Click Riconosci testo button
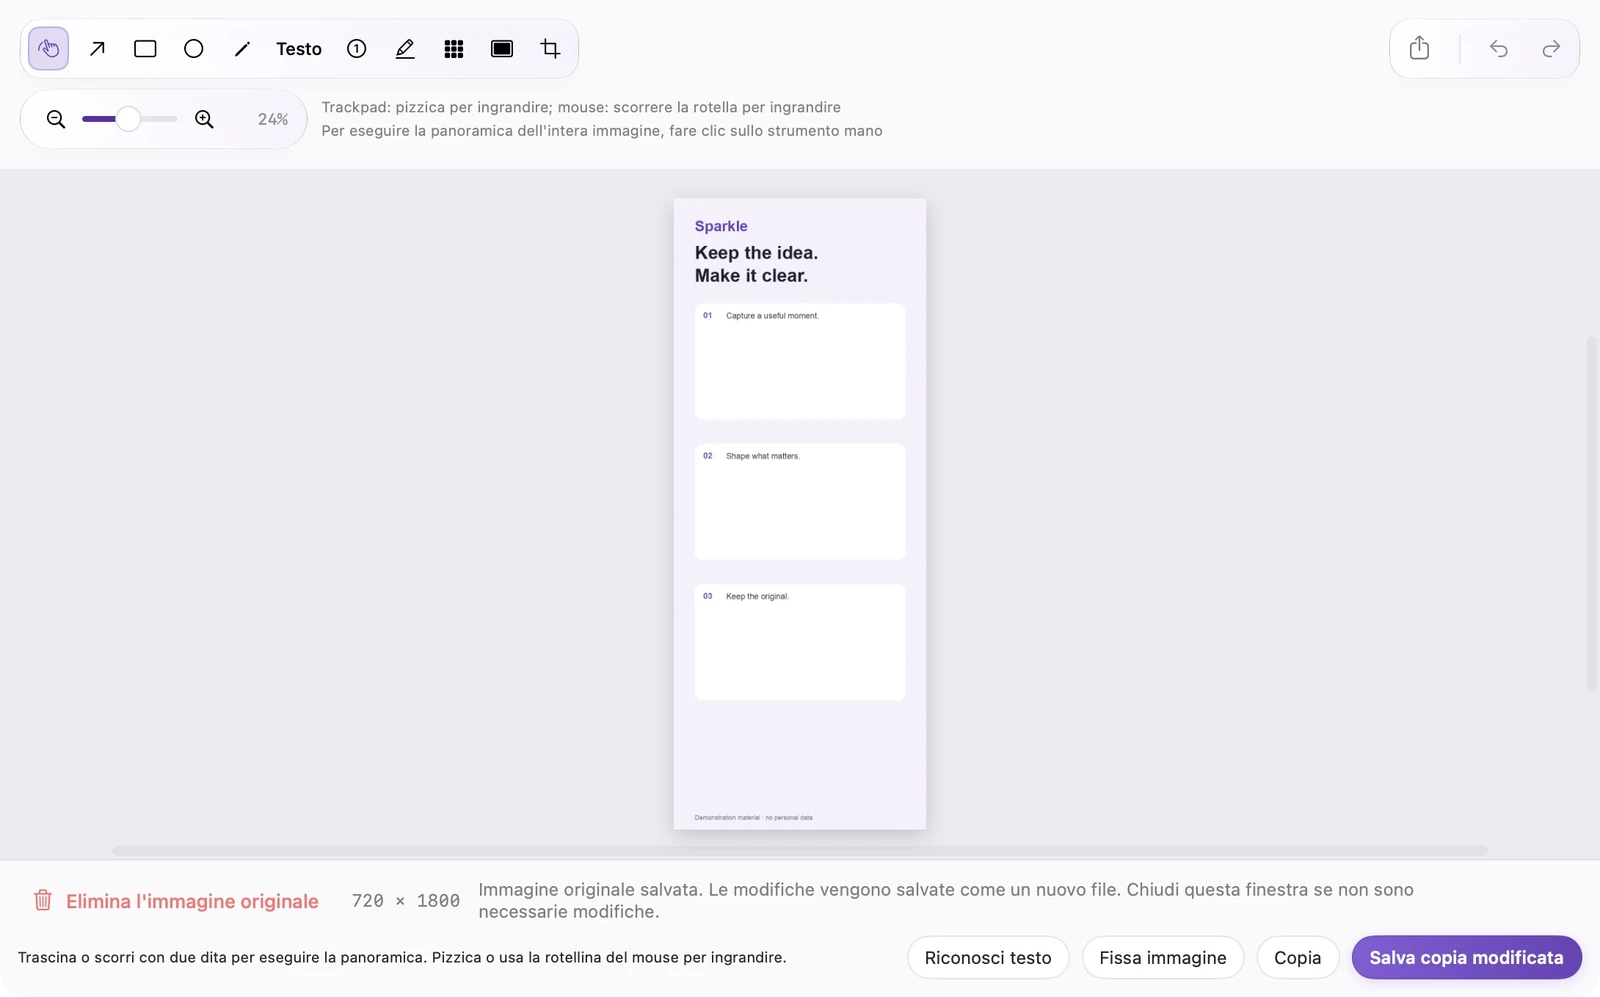The height and width of the screenshot is (997, 1600). pos(988,958)
